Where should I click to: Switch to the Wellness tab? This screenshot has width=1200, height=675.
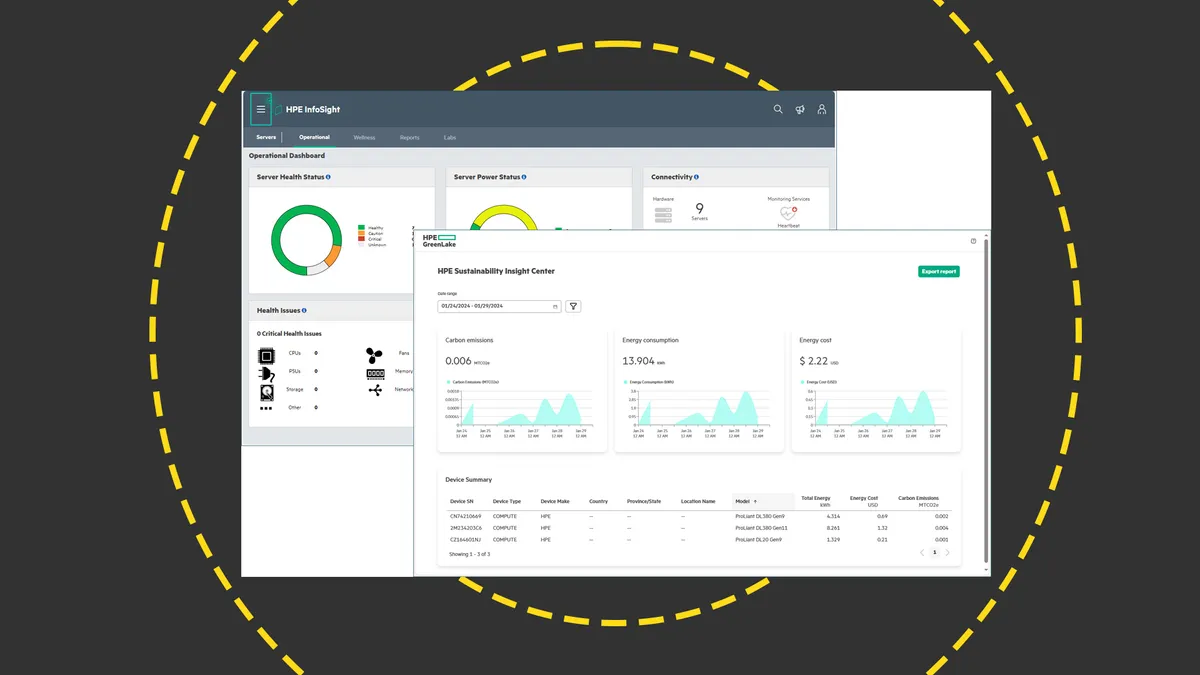[x=364, y=137]
